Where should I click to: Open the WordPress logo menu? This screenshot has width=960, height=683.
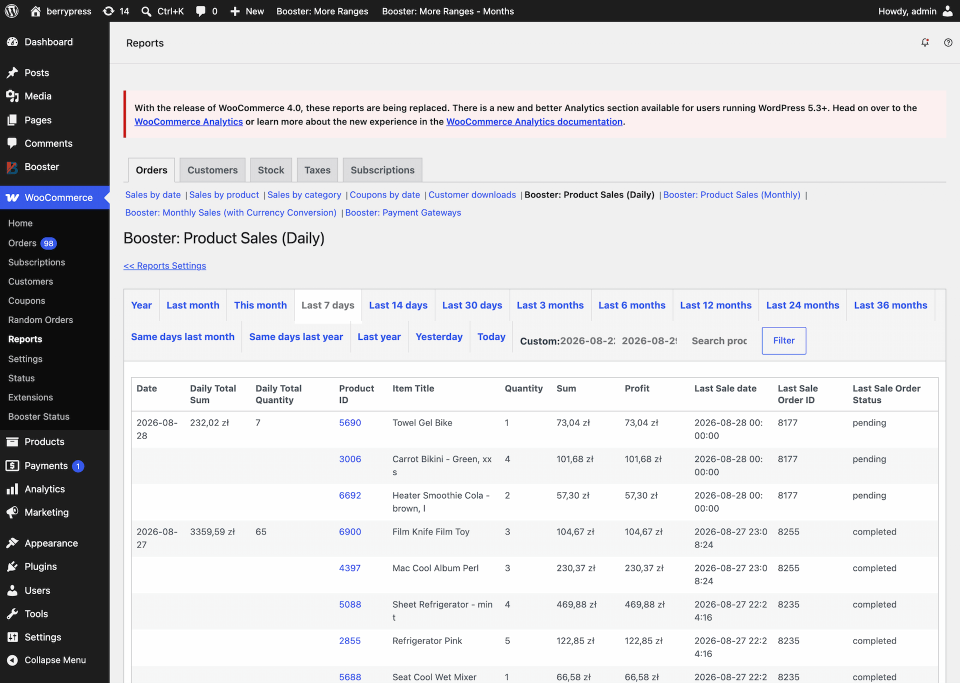(x=12, y=11)
